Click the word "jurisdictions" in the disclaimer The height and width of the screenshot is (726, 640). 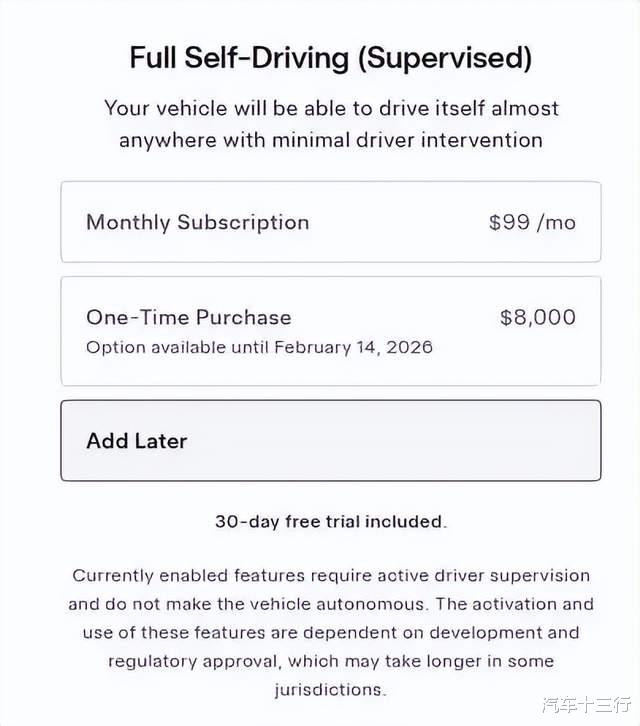[x=330, y=690]
